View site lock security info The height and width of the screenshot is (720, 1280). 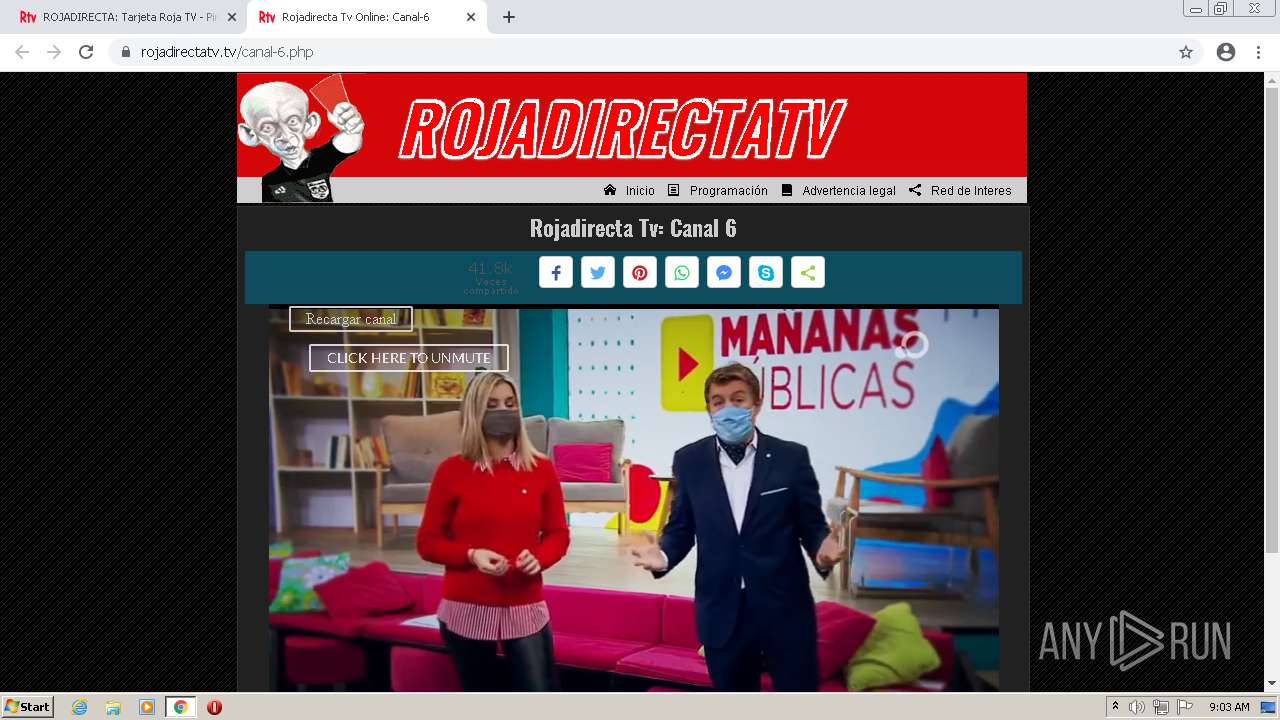coord(126,52)
